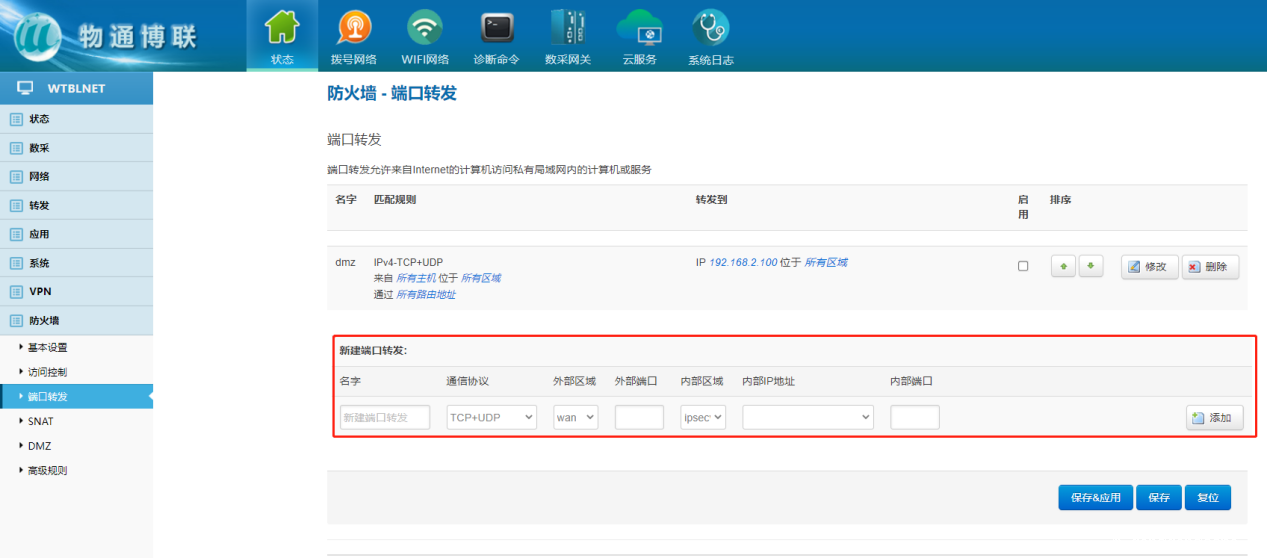Open 云服务 cloud service icon
1267x558 pixels.
tap(639, 28)
